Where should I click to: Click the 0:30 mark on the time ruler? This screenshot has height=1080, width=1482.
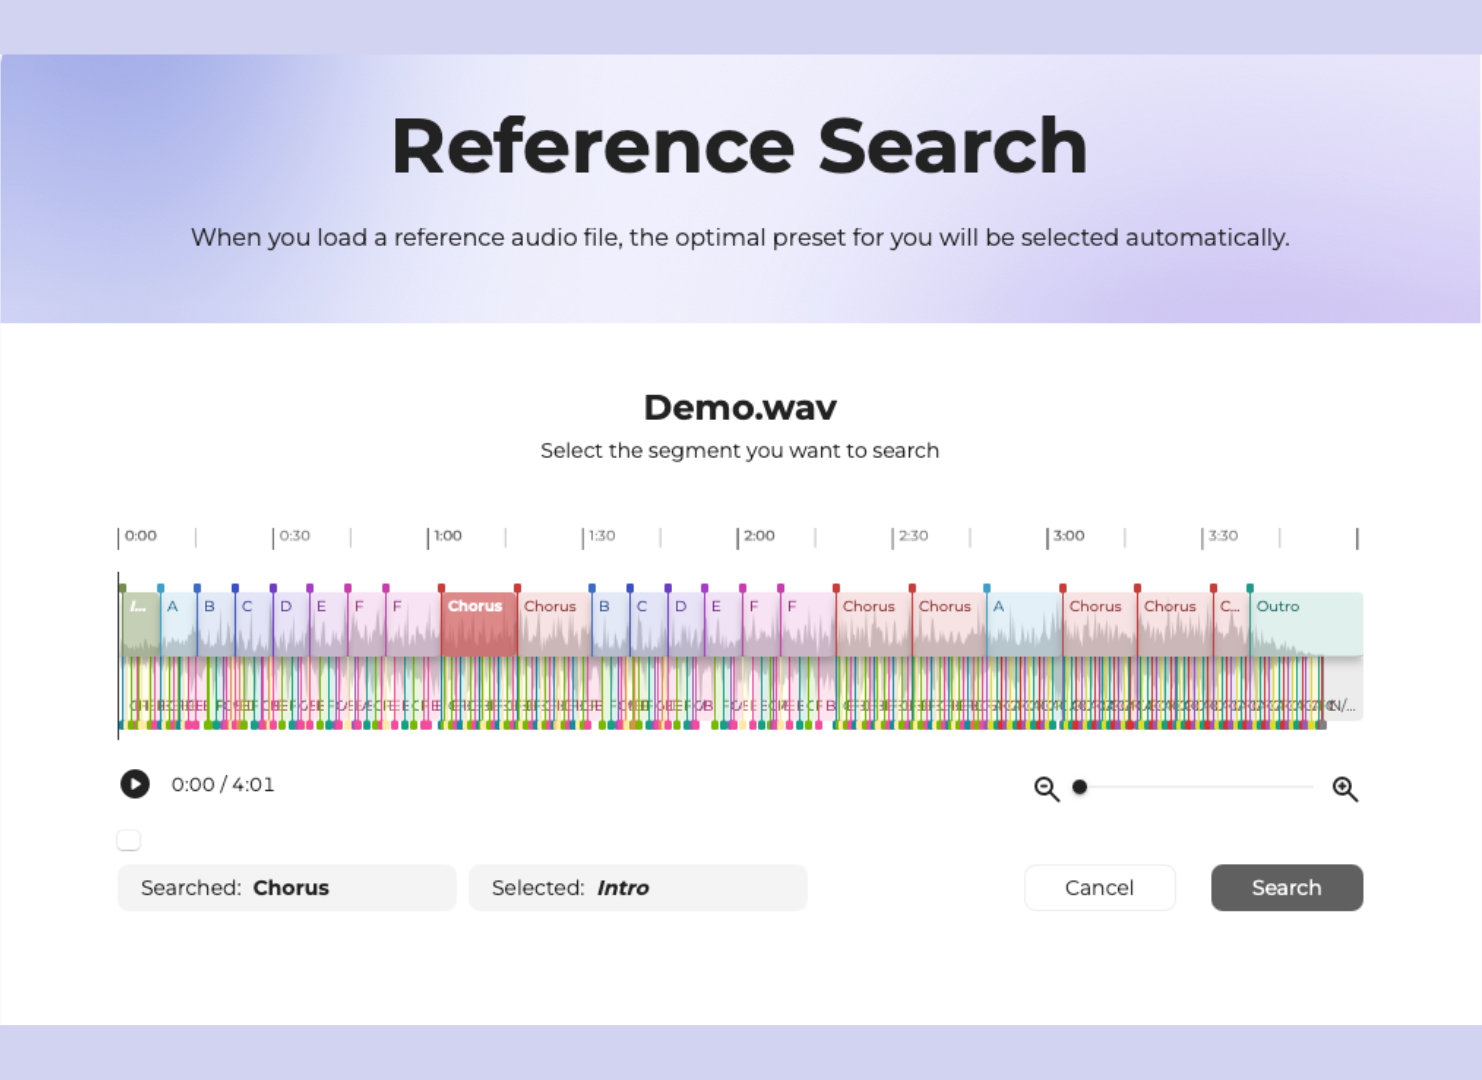tap(294, 536)
